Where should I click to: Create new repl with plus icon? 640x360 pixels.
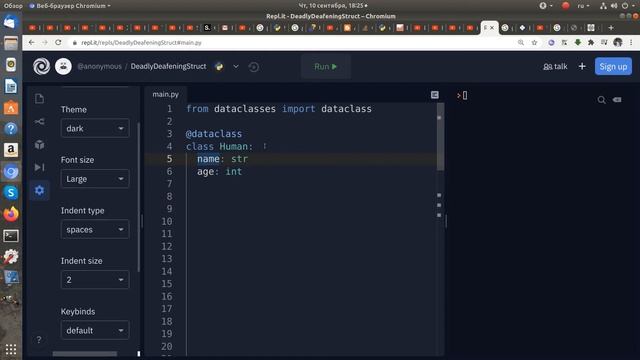(582, 66)
